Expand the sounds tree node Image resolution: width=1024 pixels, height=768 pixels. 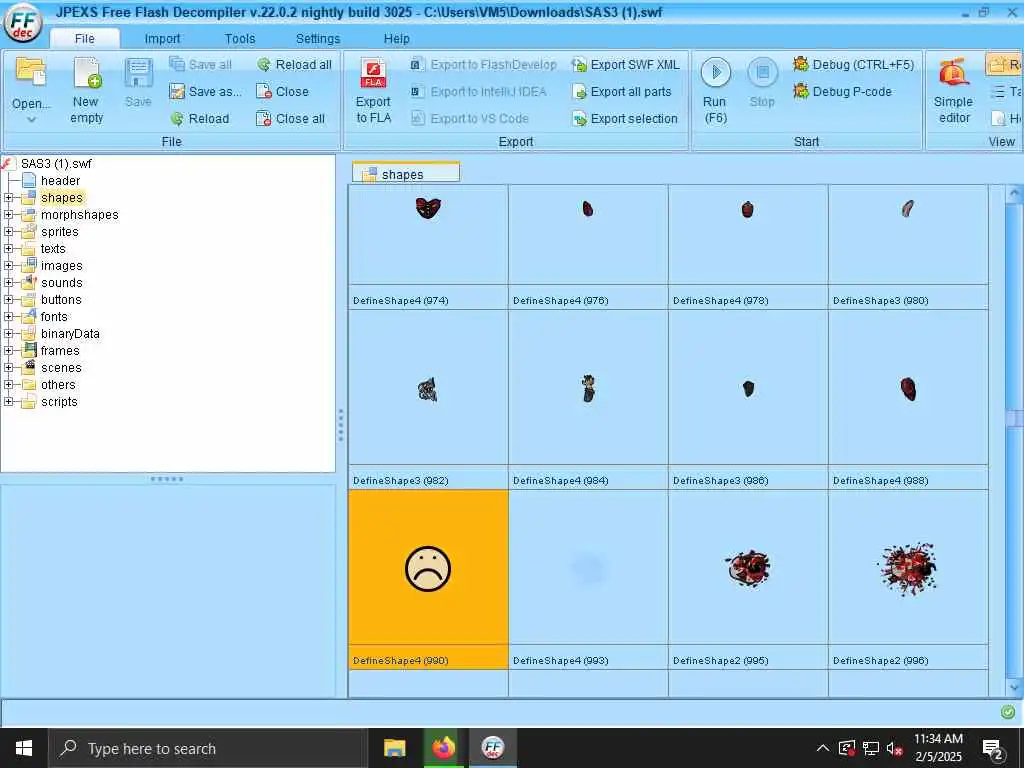tap(8, 282)
